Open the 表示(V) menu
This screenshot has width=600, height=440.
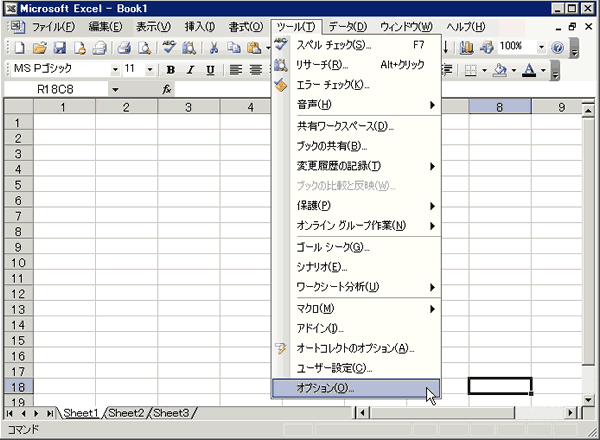click(153, 27)
